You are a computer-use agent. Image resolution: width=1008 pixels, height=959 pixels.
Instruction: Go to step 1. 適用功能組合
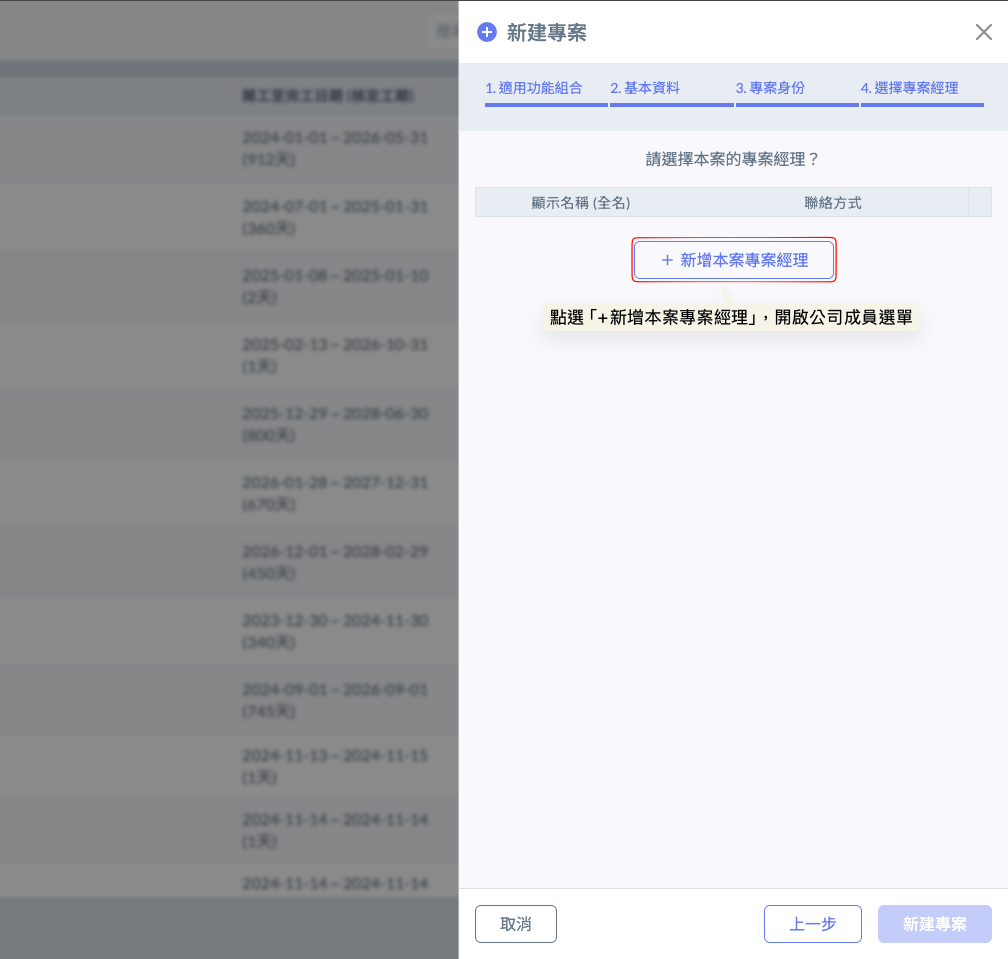(x=534, y=88)
